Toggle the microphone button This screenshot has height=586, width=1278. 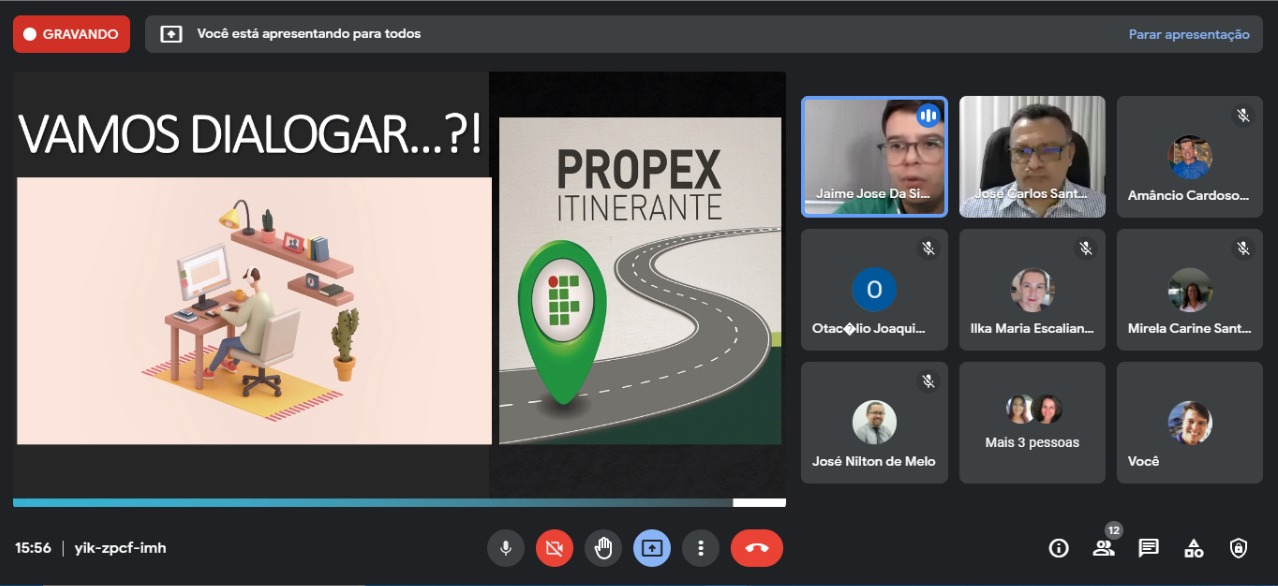[x=505, y=548]
